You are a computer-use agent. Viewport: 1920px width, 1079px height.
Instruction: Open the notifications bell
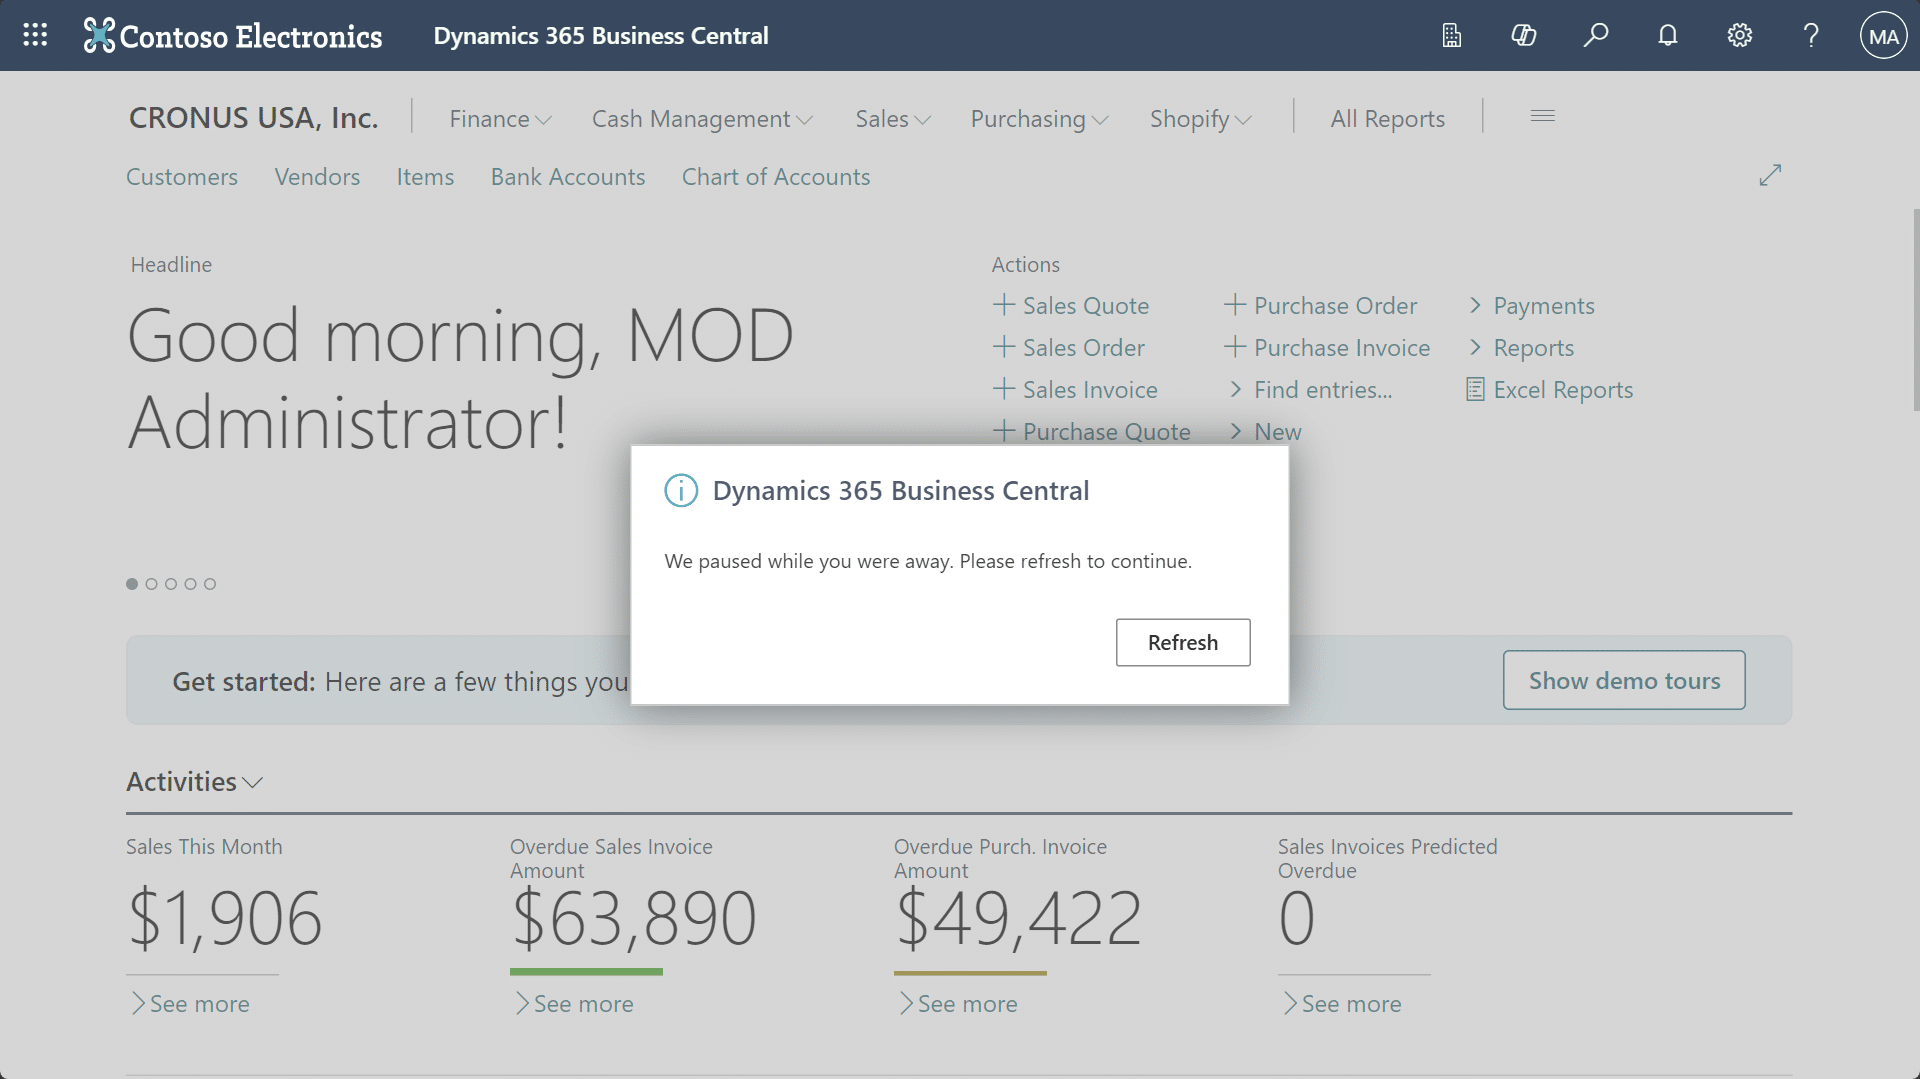click(1668, 36)
